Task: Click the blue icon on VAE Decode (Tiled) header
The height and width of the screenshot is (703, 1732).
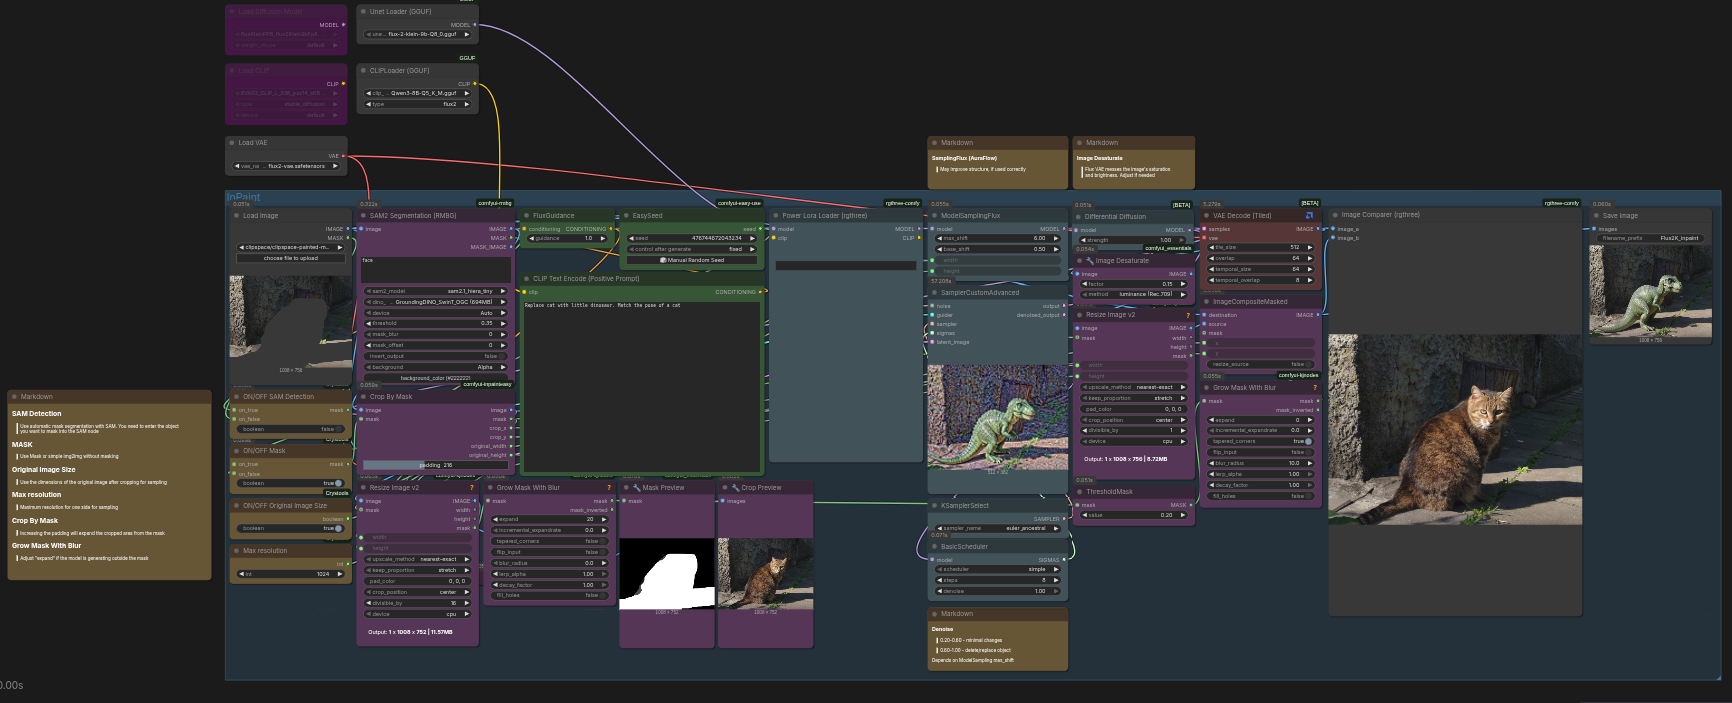Action: [1309, 215]
